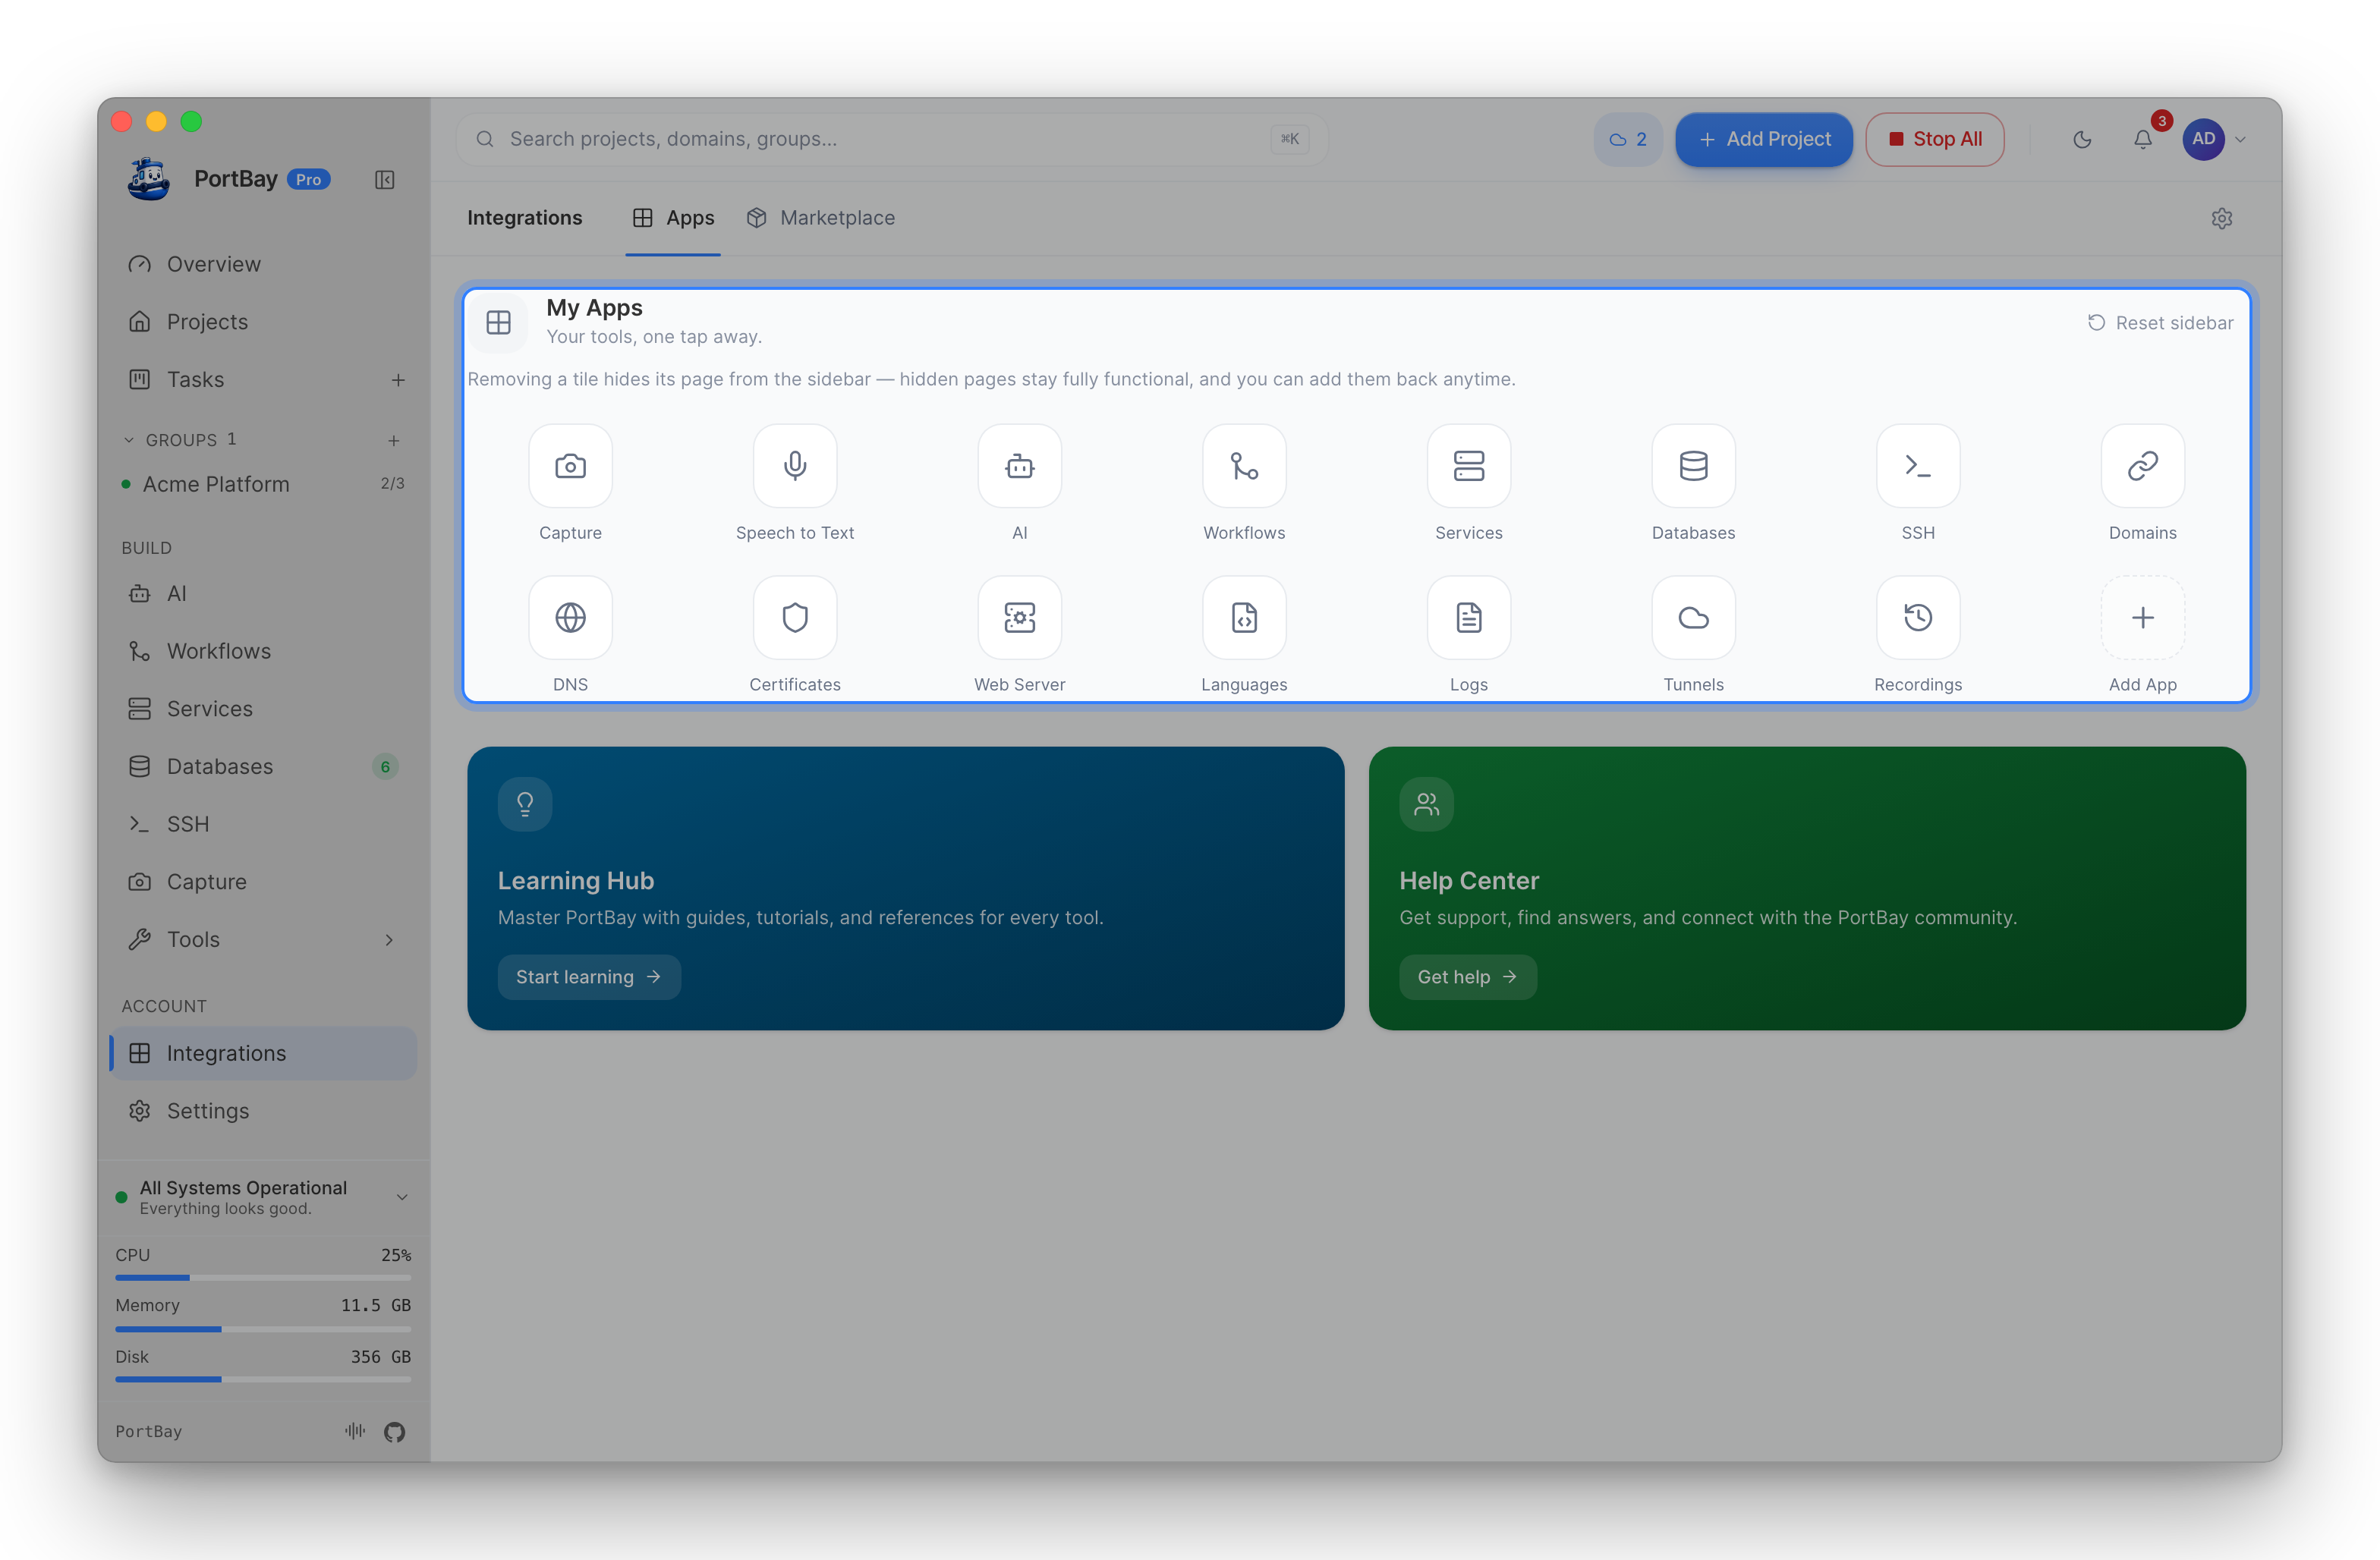Open the AI app tile in My Apps
This screenshot has height=1560, width=2380.
pos(1019,466)
